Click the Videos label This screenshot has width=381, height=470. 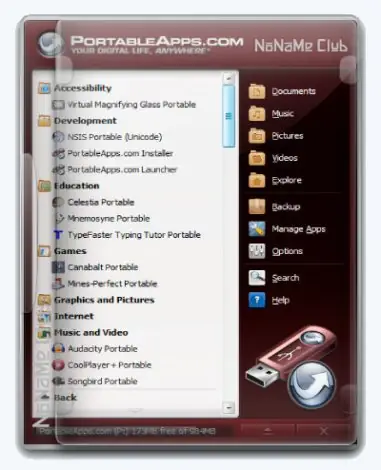285,158
